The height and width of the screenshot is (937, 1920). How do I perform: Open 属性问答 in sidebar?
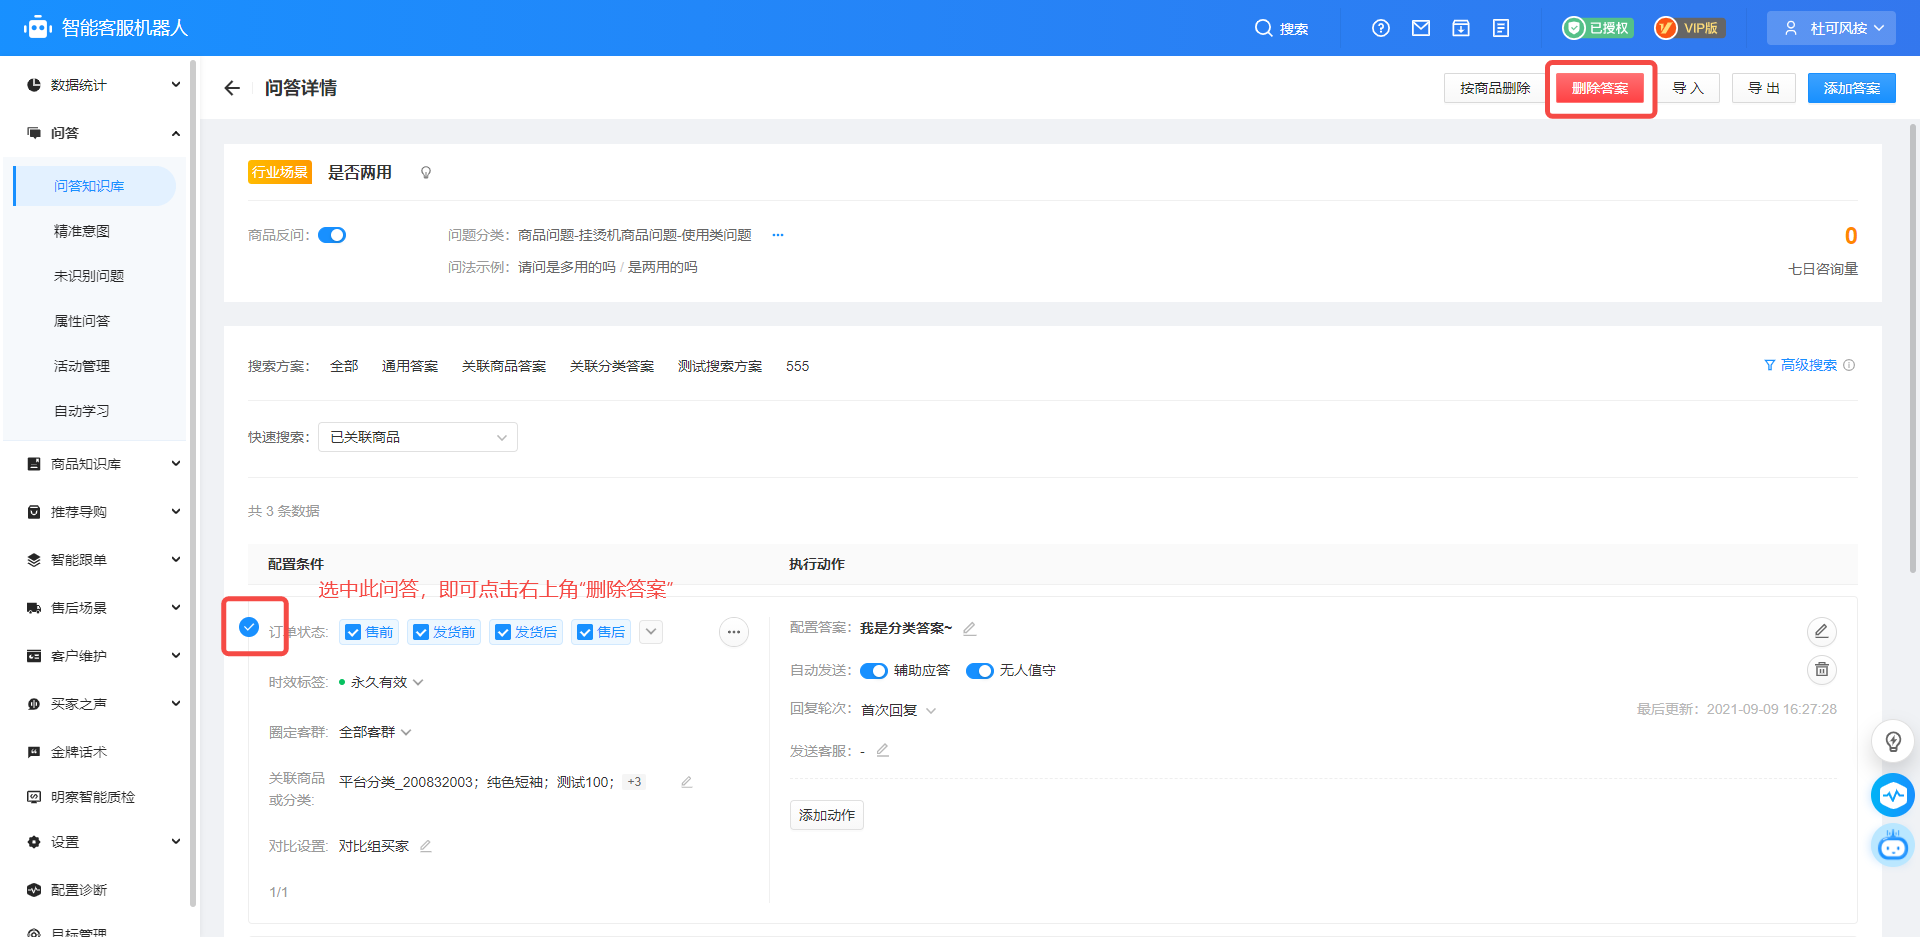pos(82,321)
